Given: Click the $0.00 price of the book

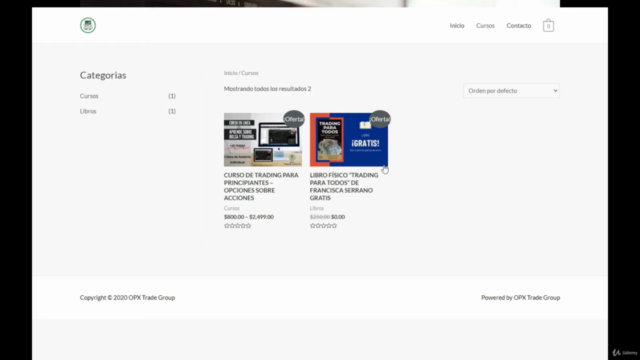Looking at the screenshot, I should tap(338, 217).
